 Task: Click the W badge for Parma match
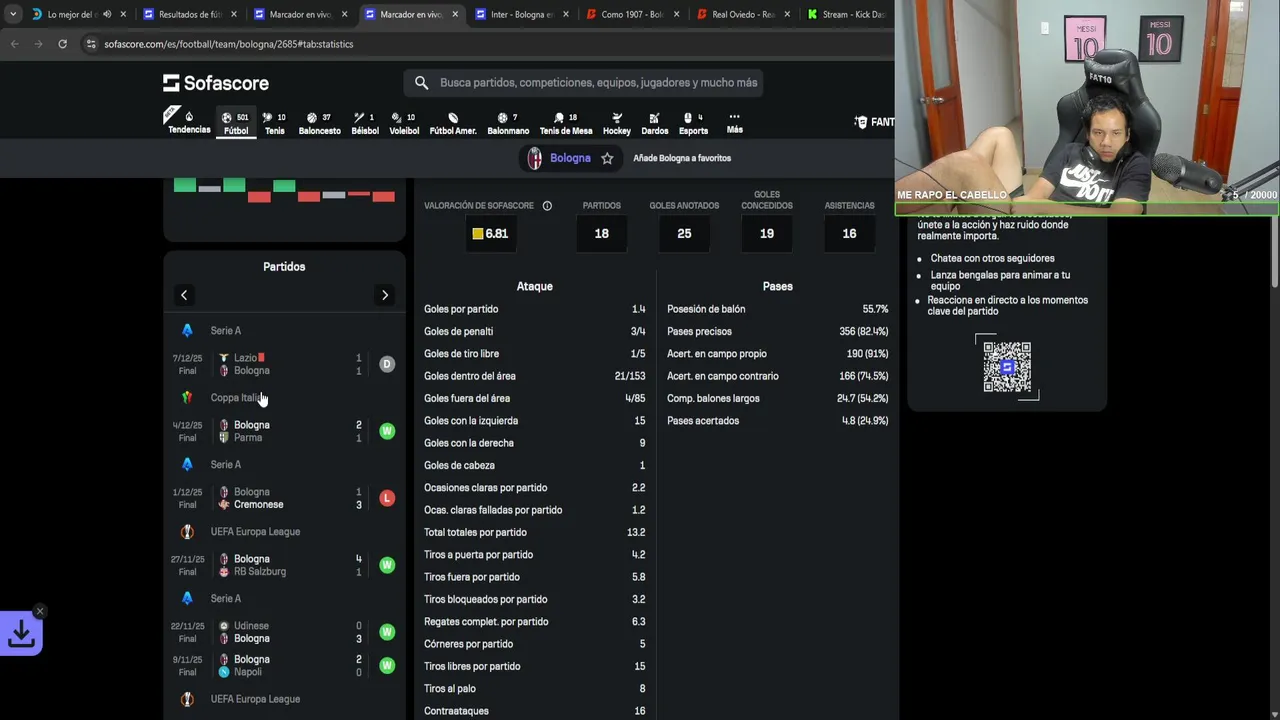387,431
